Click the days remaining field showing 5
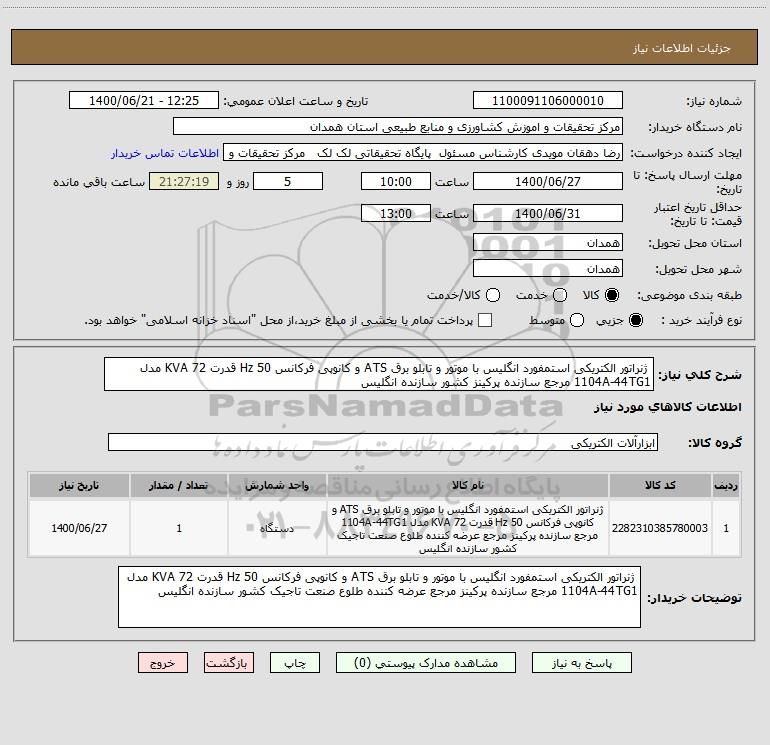770x745 pixels. pyautogui.click(x=288, y=181)
